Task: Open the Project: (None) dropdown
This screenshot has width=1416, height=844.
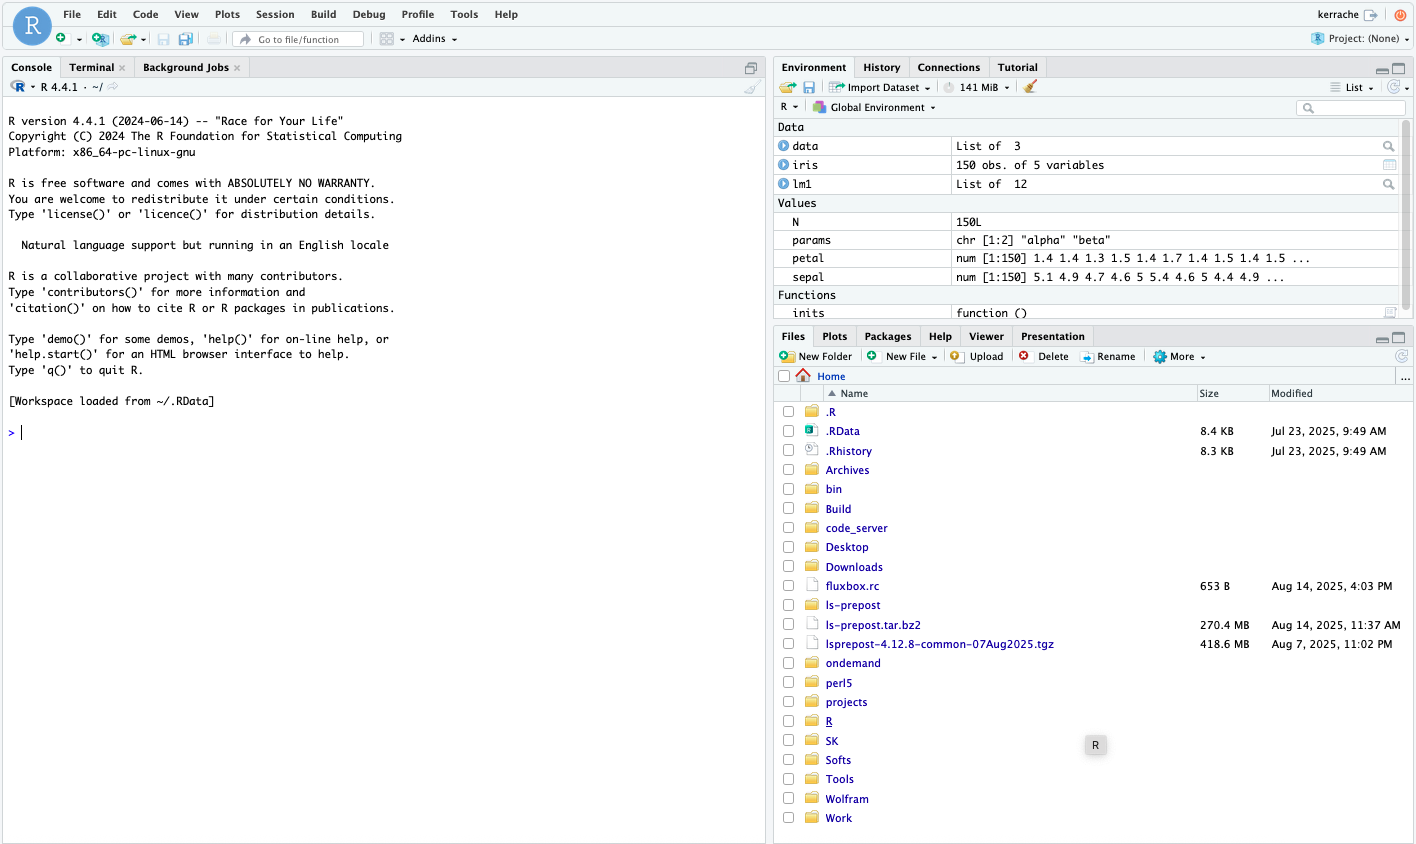Action: [1361, 39]
